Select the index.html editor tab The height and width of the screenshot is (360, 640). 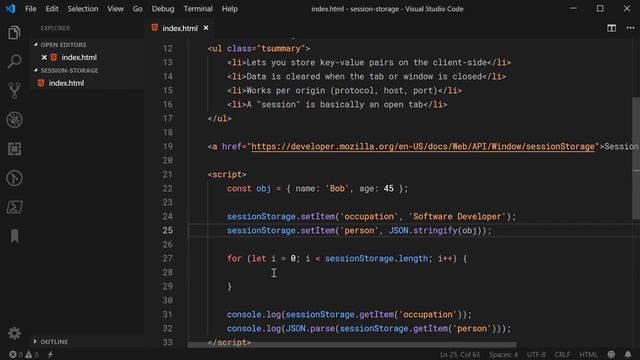coord(180,28)
